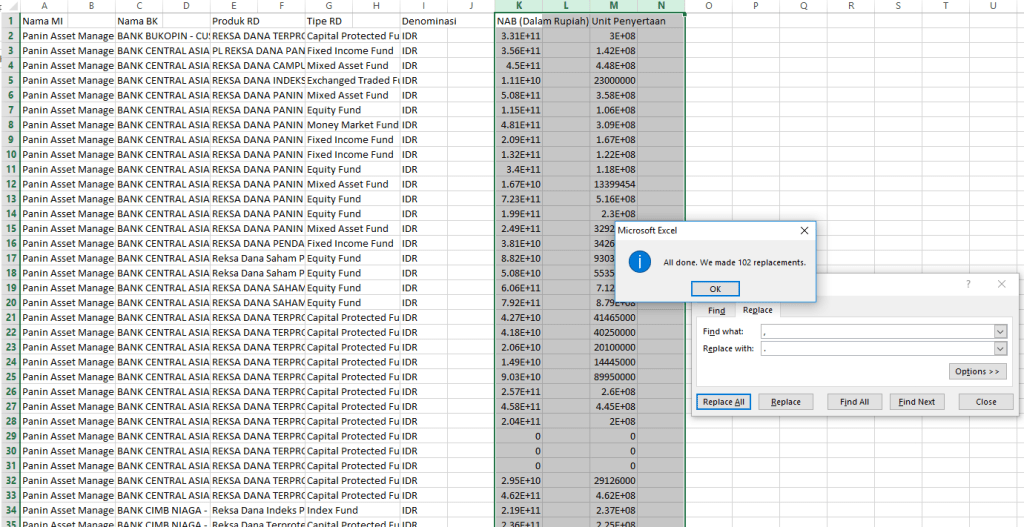The height and width of the screenshot is (527, 1024).
Task: Switch to the Find tab
Action: click(717, 311)
